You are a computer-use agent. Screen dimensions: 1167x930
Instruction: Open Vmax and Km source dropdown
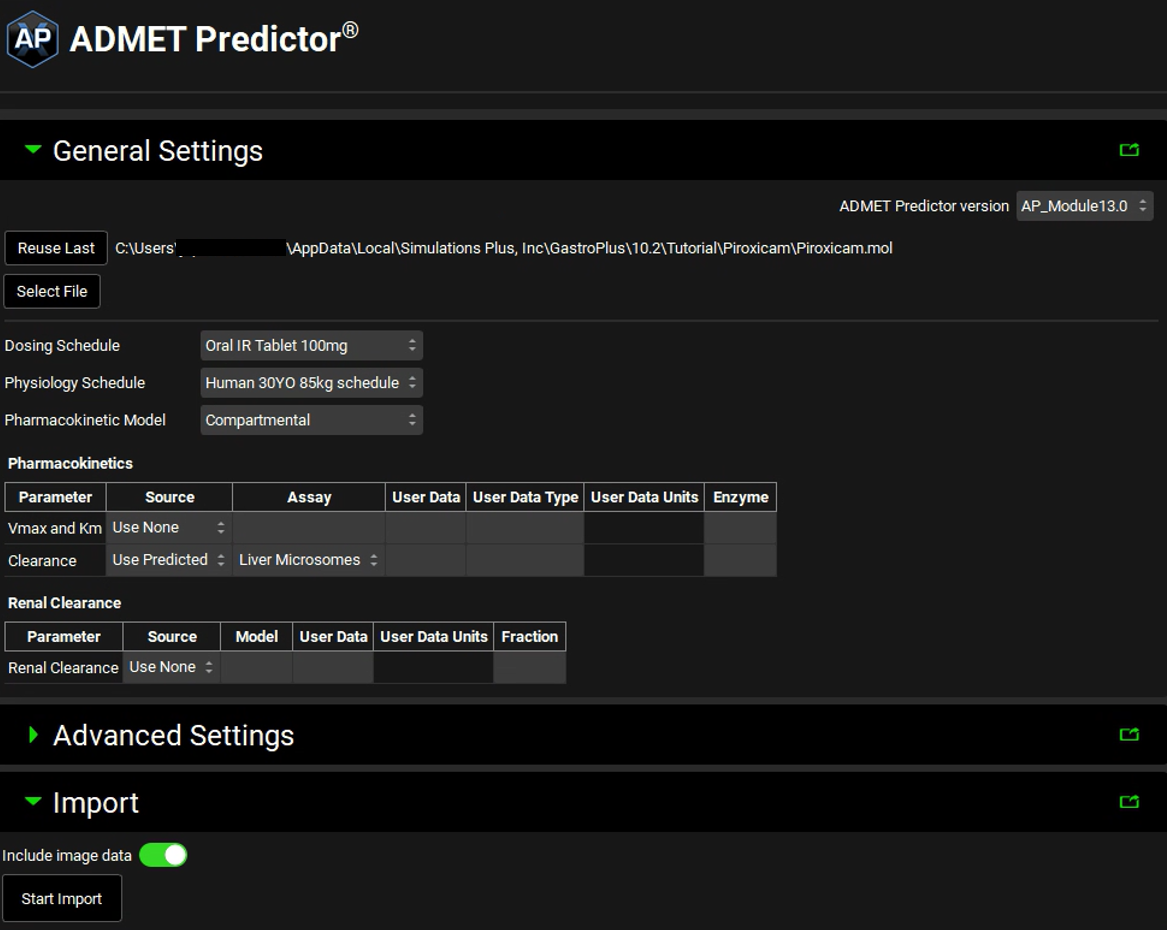169,527
